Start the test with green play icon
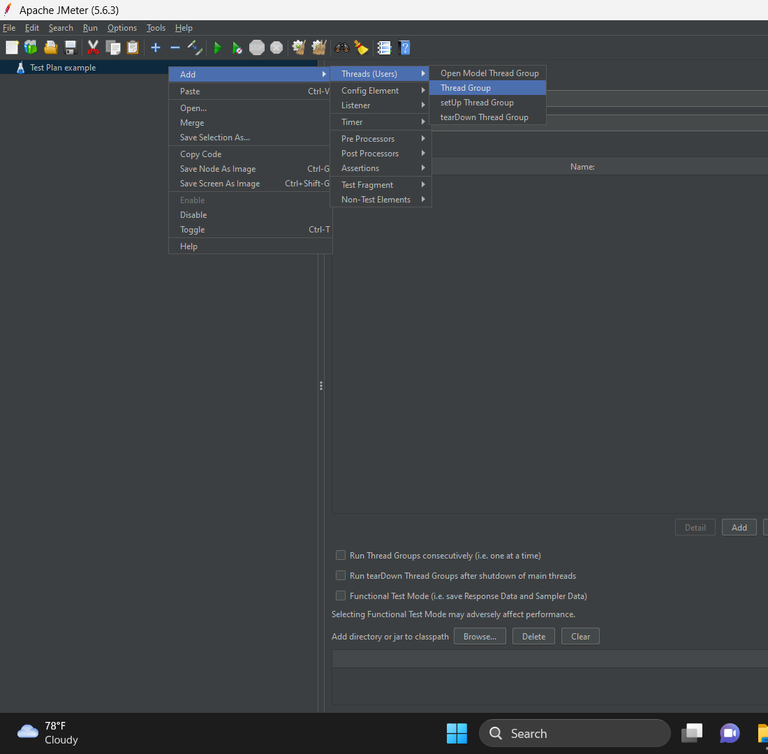768x754 pixels. click(x=218, y=48)
